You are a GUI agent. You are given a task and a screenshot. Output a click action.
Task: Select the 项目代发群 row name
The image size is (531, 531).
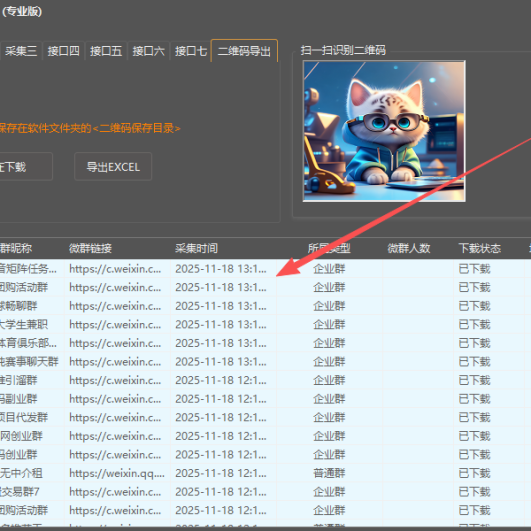coord(24,418)
